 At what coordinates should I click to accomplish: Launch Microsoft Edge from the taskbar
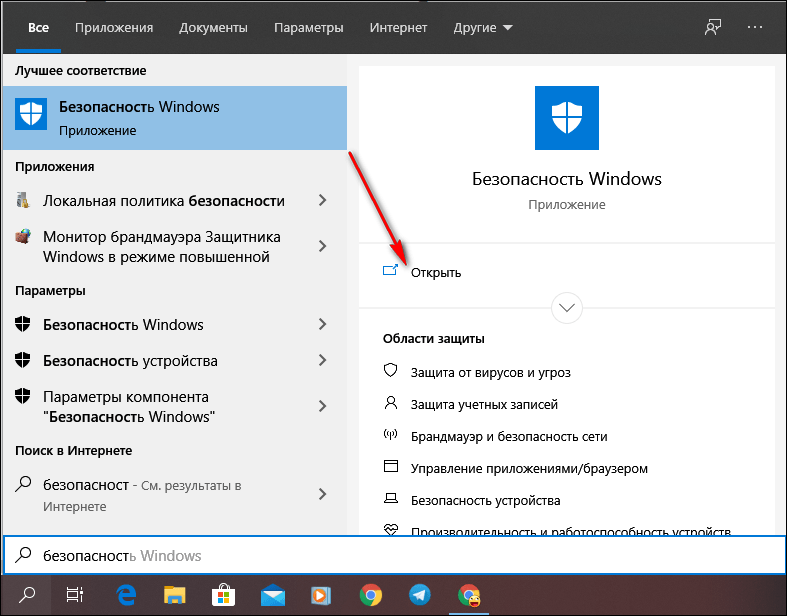[x=125, y=595]
